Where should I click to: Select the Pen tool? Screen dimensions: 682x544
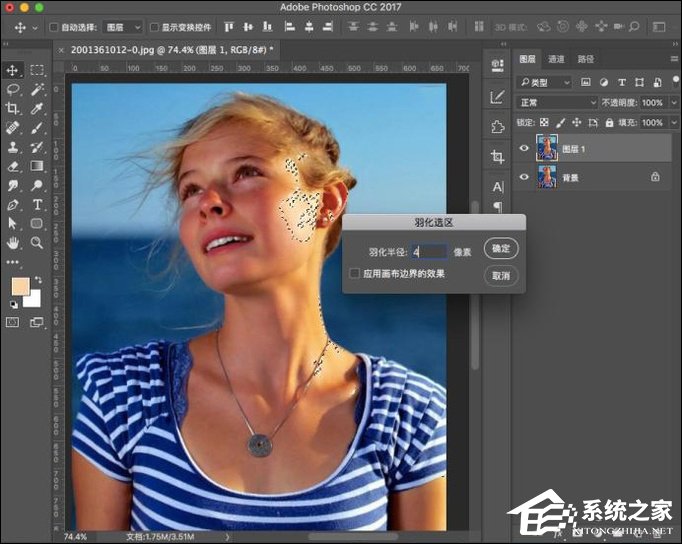click(12, 204)
